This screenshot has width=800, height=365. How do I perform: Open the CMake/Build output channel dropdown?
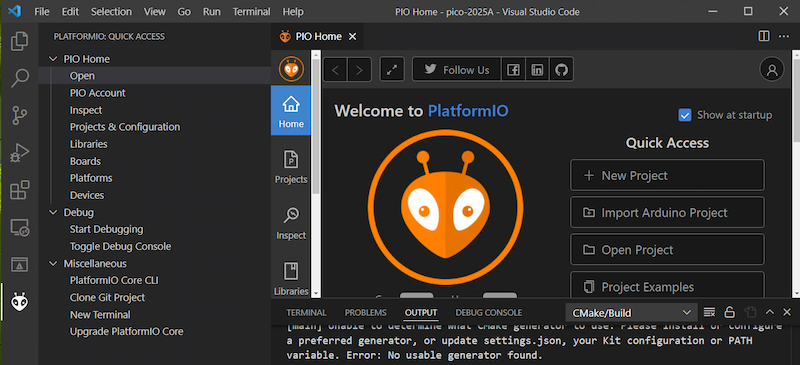[x=631, y=312]
